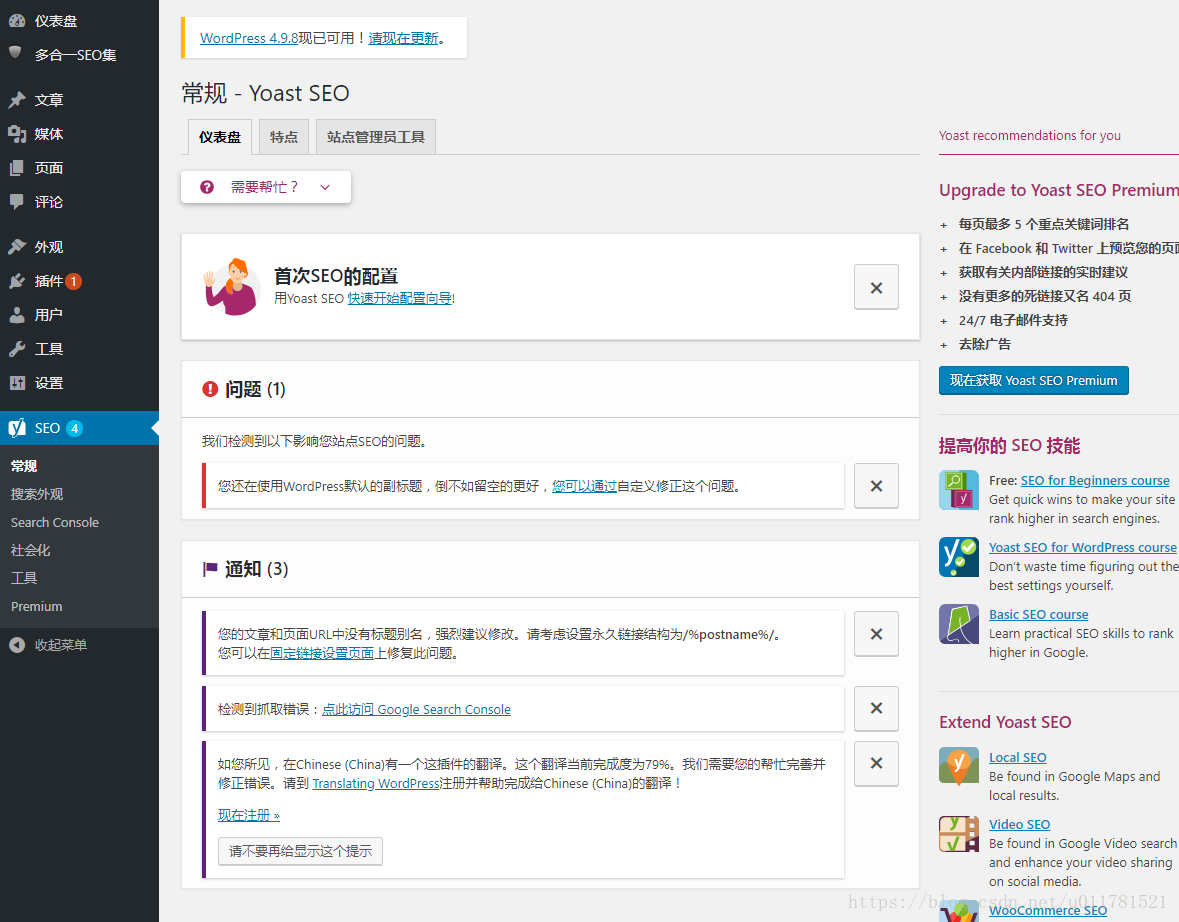This screenshot has width=1179, height=922.
Task: Dismiss the 检测到抓取错误 notification
Action: 876,708
